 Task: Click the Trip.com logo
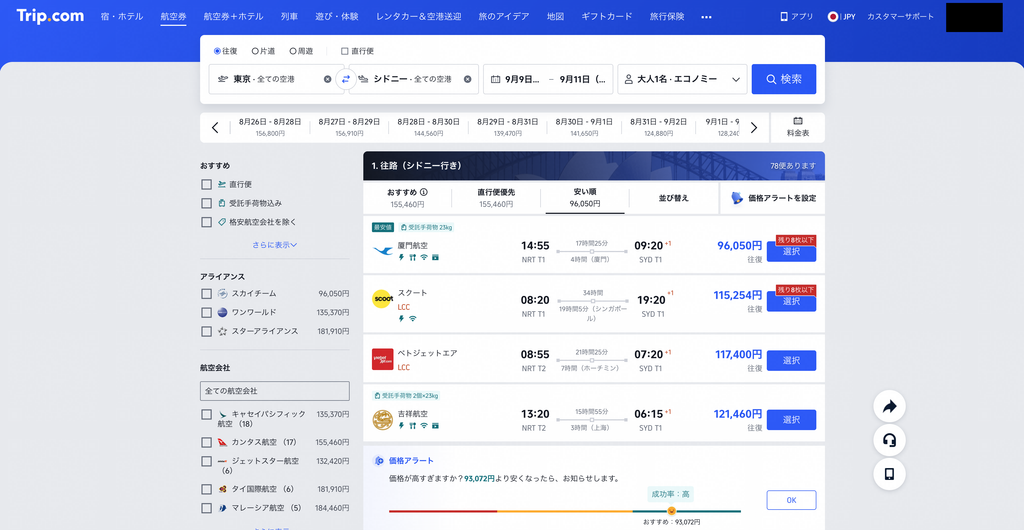[x=50, y=16]
